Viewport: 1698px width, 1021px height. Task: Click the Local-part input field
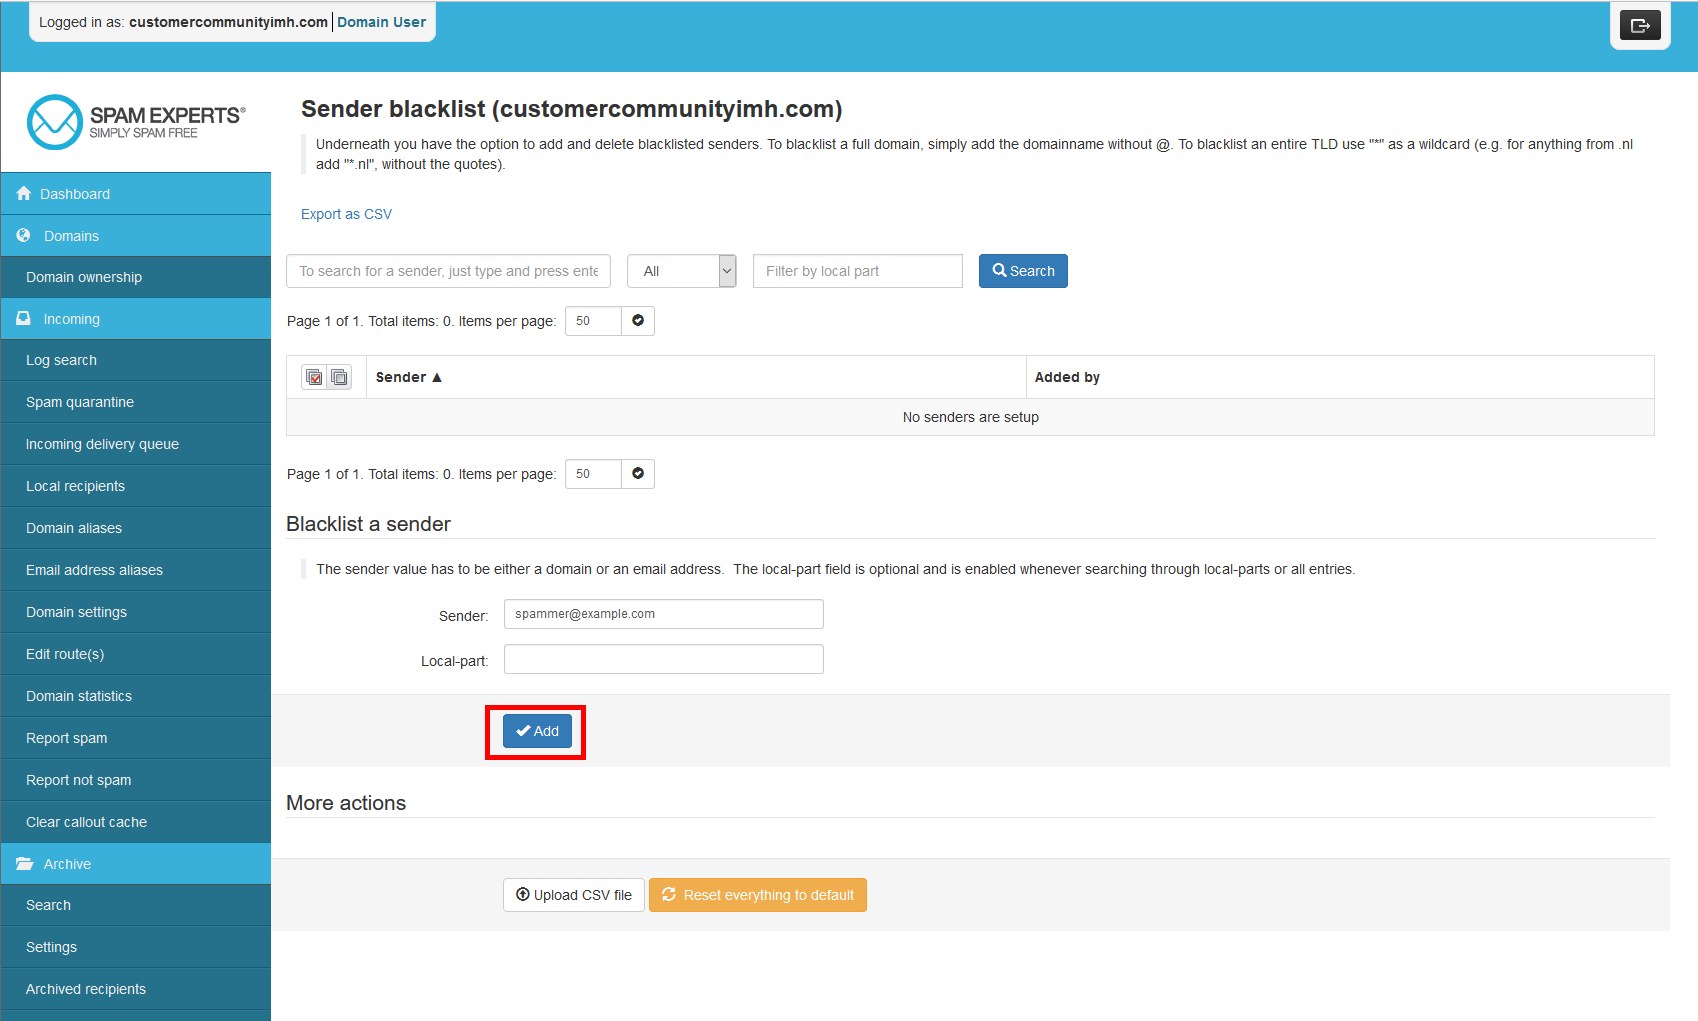pos(664,659)
